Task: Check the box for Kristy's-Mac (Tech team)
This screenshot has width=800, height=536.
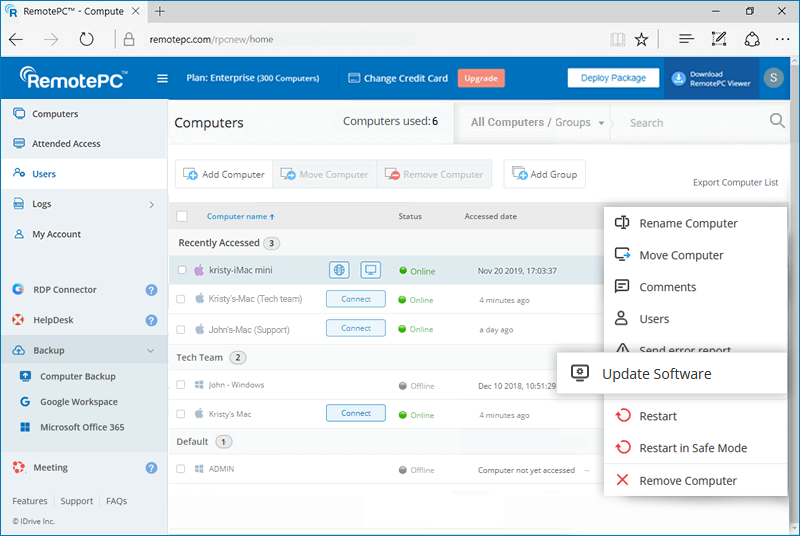Action: point(182,299)
